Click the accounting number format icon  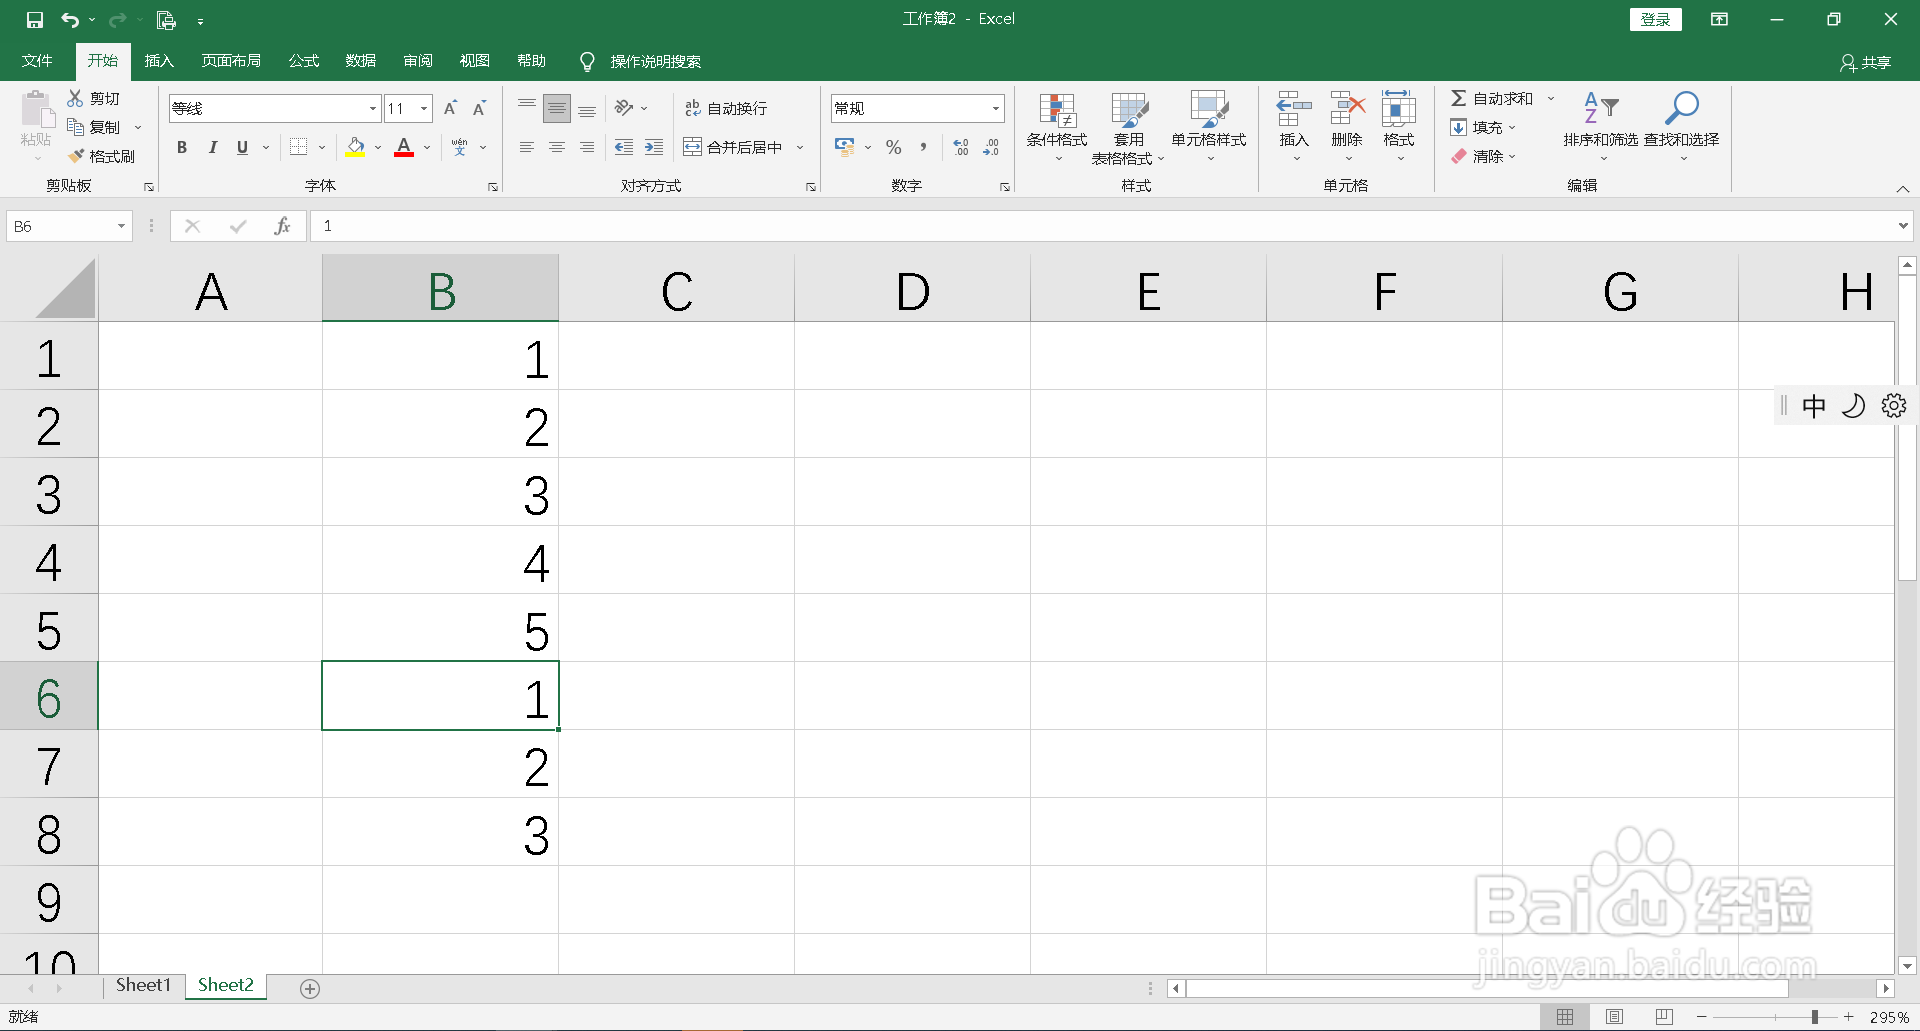point(845,147)
